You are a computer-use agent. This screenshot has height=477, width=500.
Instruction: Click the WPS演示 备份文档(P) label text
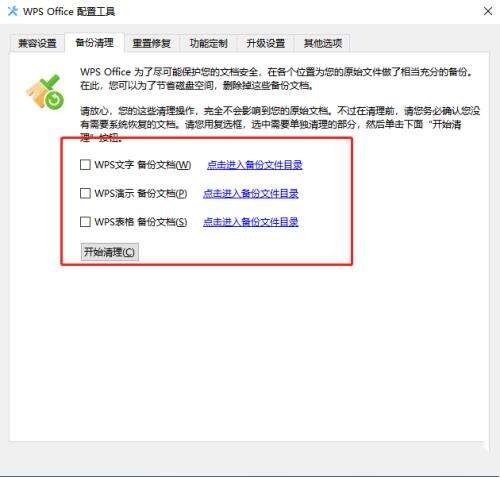[x=141, y=193]
